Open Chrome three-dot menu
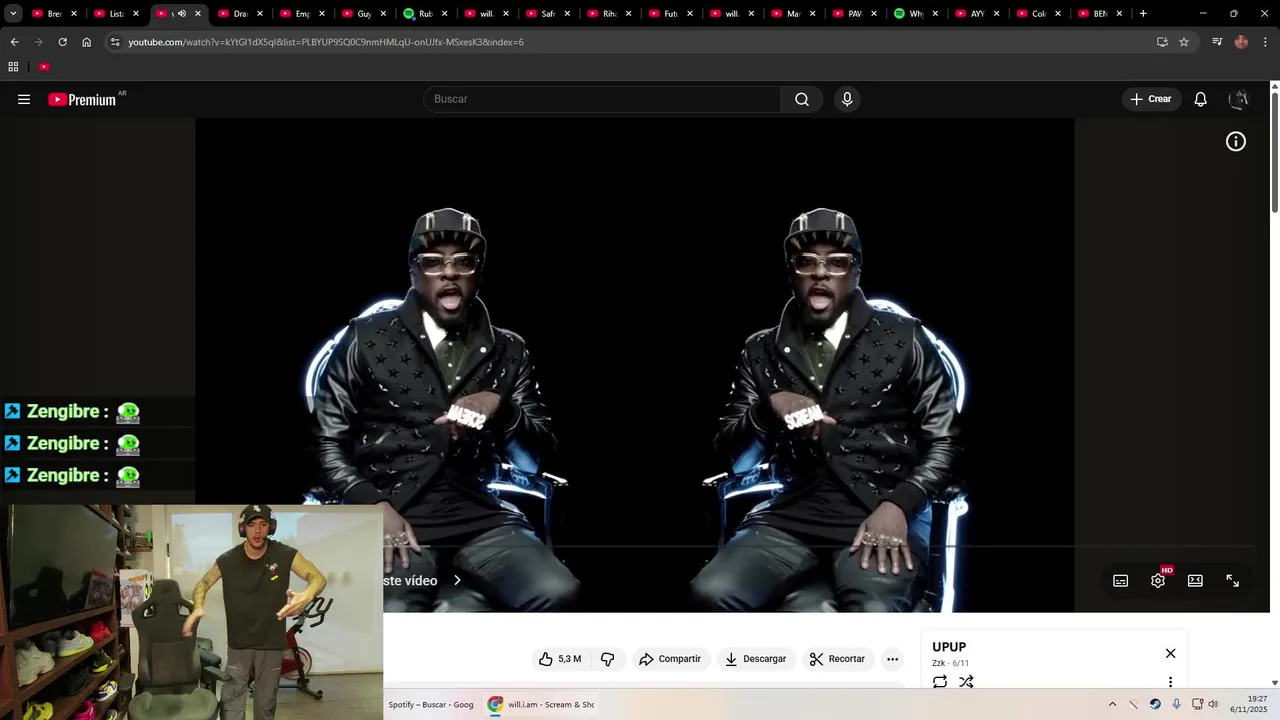Viewport: 1280px width, 720px height. click(1266, 42)
